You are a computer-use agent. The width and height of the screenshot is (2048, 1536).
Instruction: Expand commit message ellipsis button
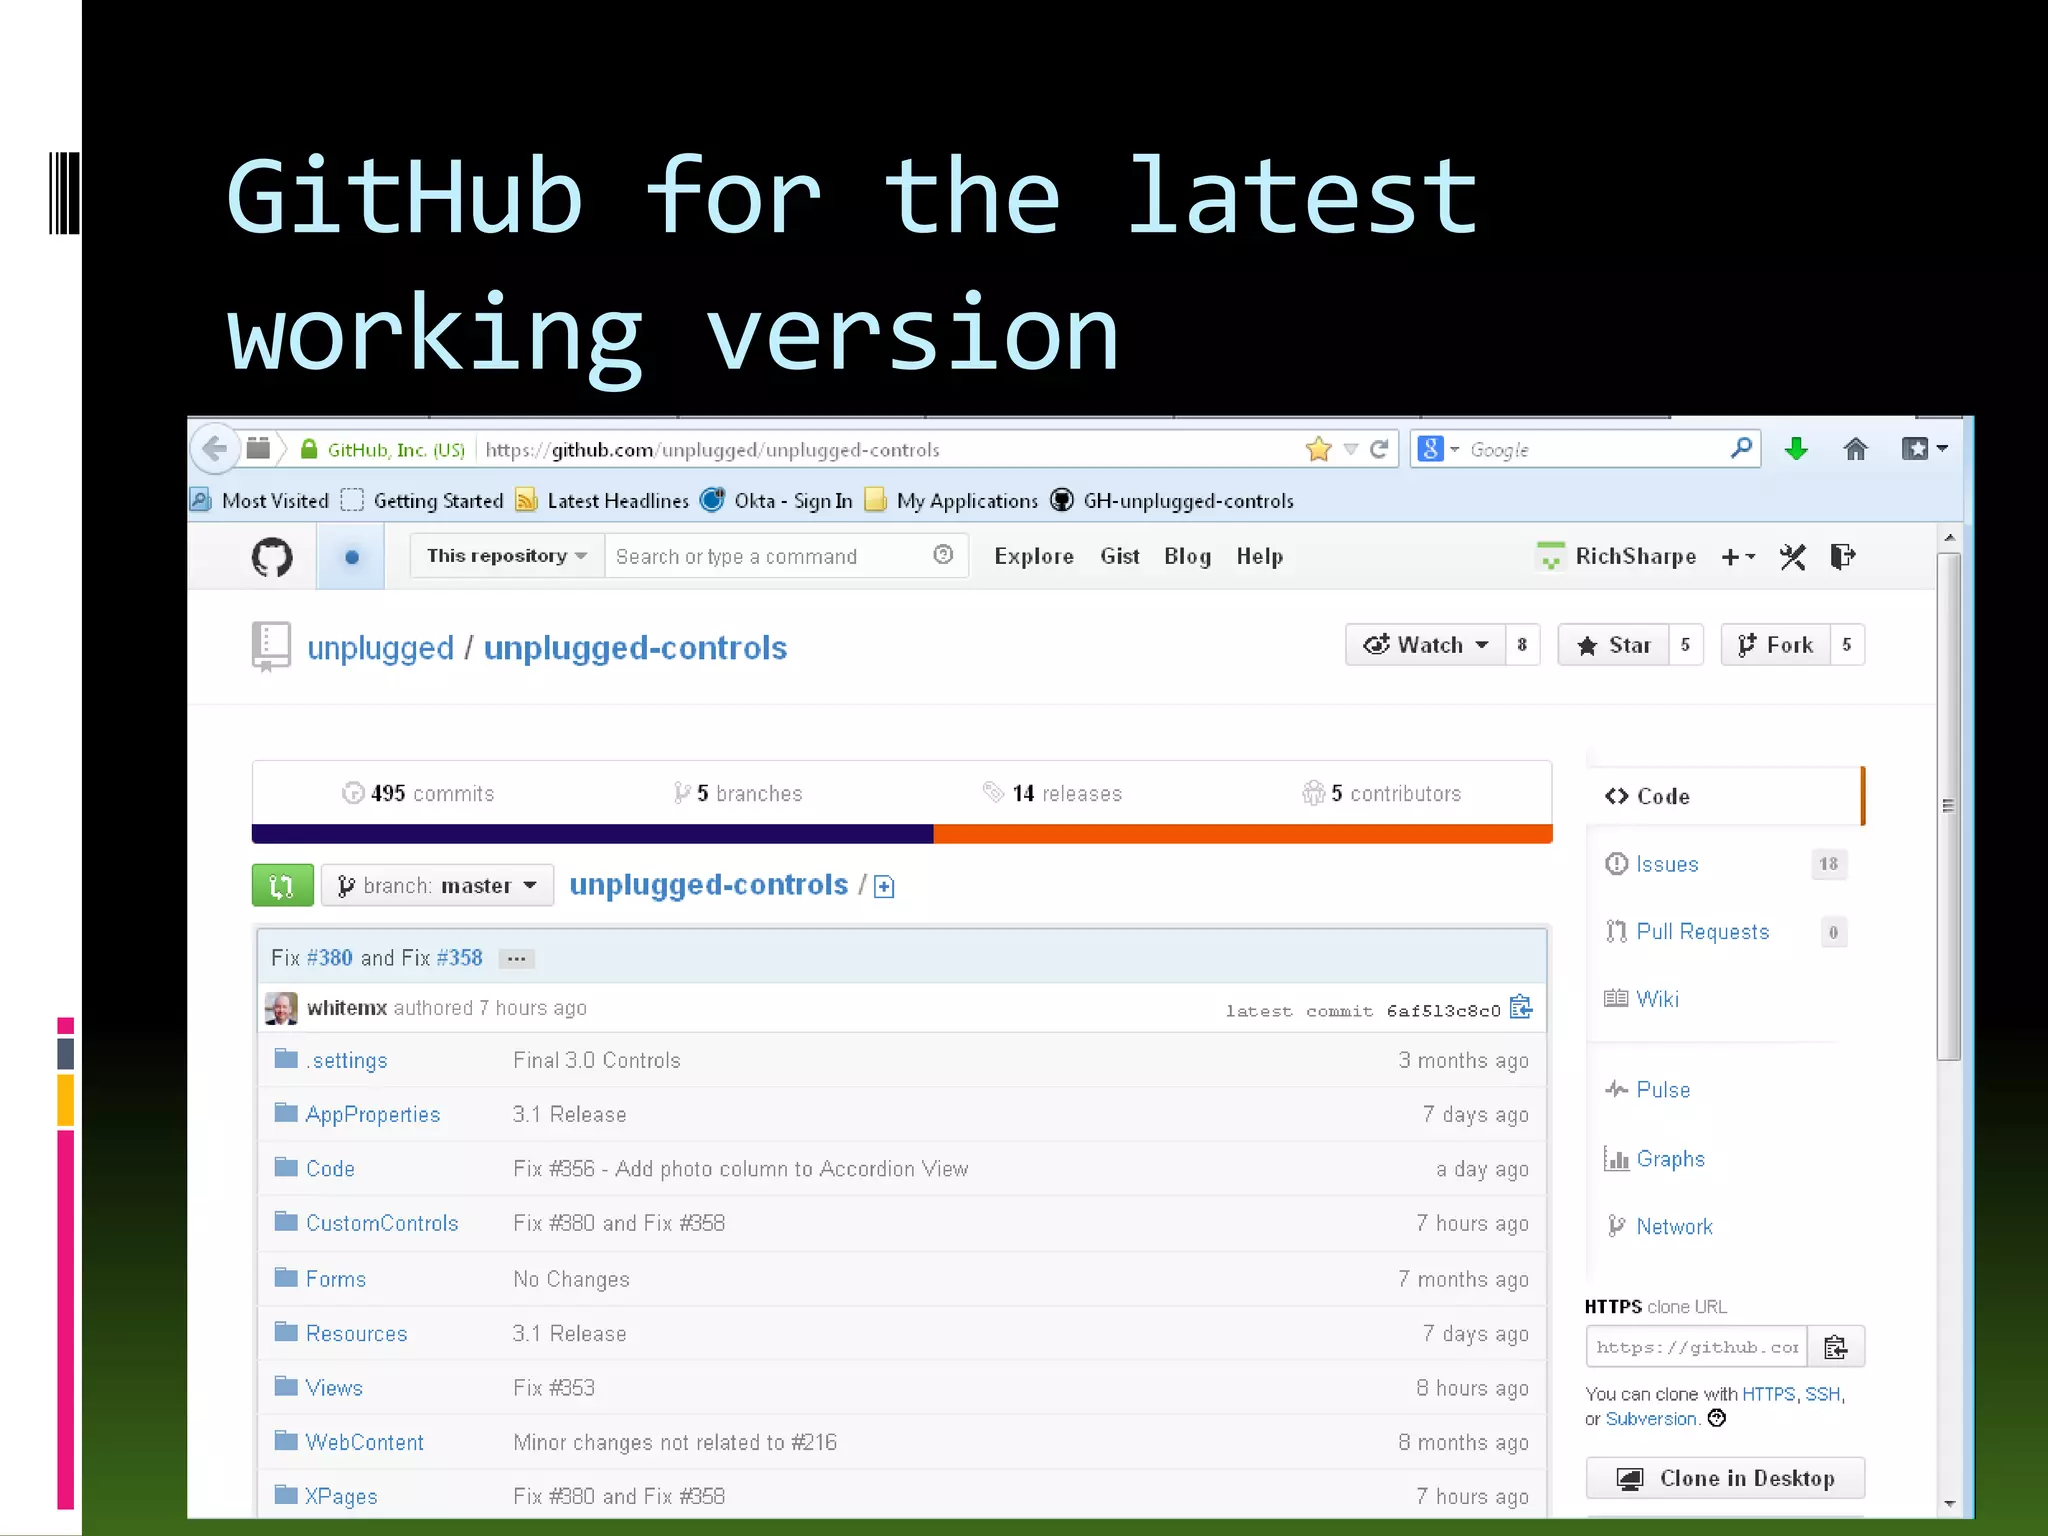(516, 958)
